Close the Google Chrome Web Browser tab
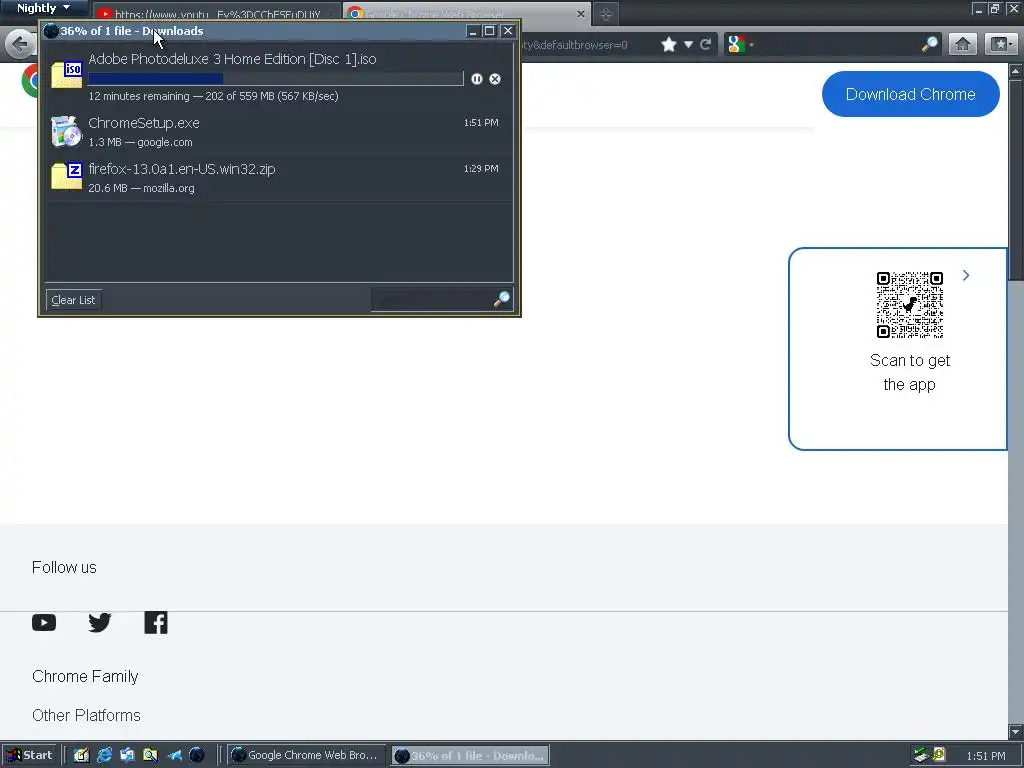1024x768 pixels. [x=581, y=13]
